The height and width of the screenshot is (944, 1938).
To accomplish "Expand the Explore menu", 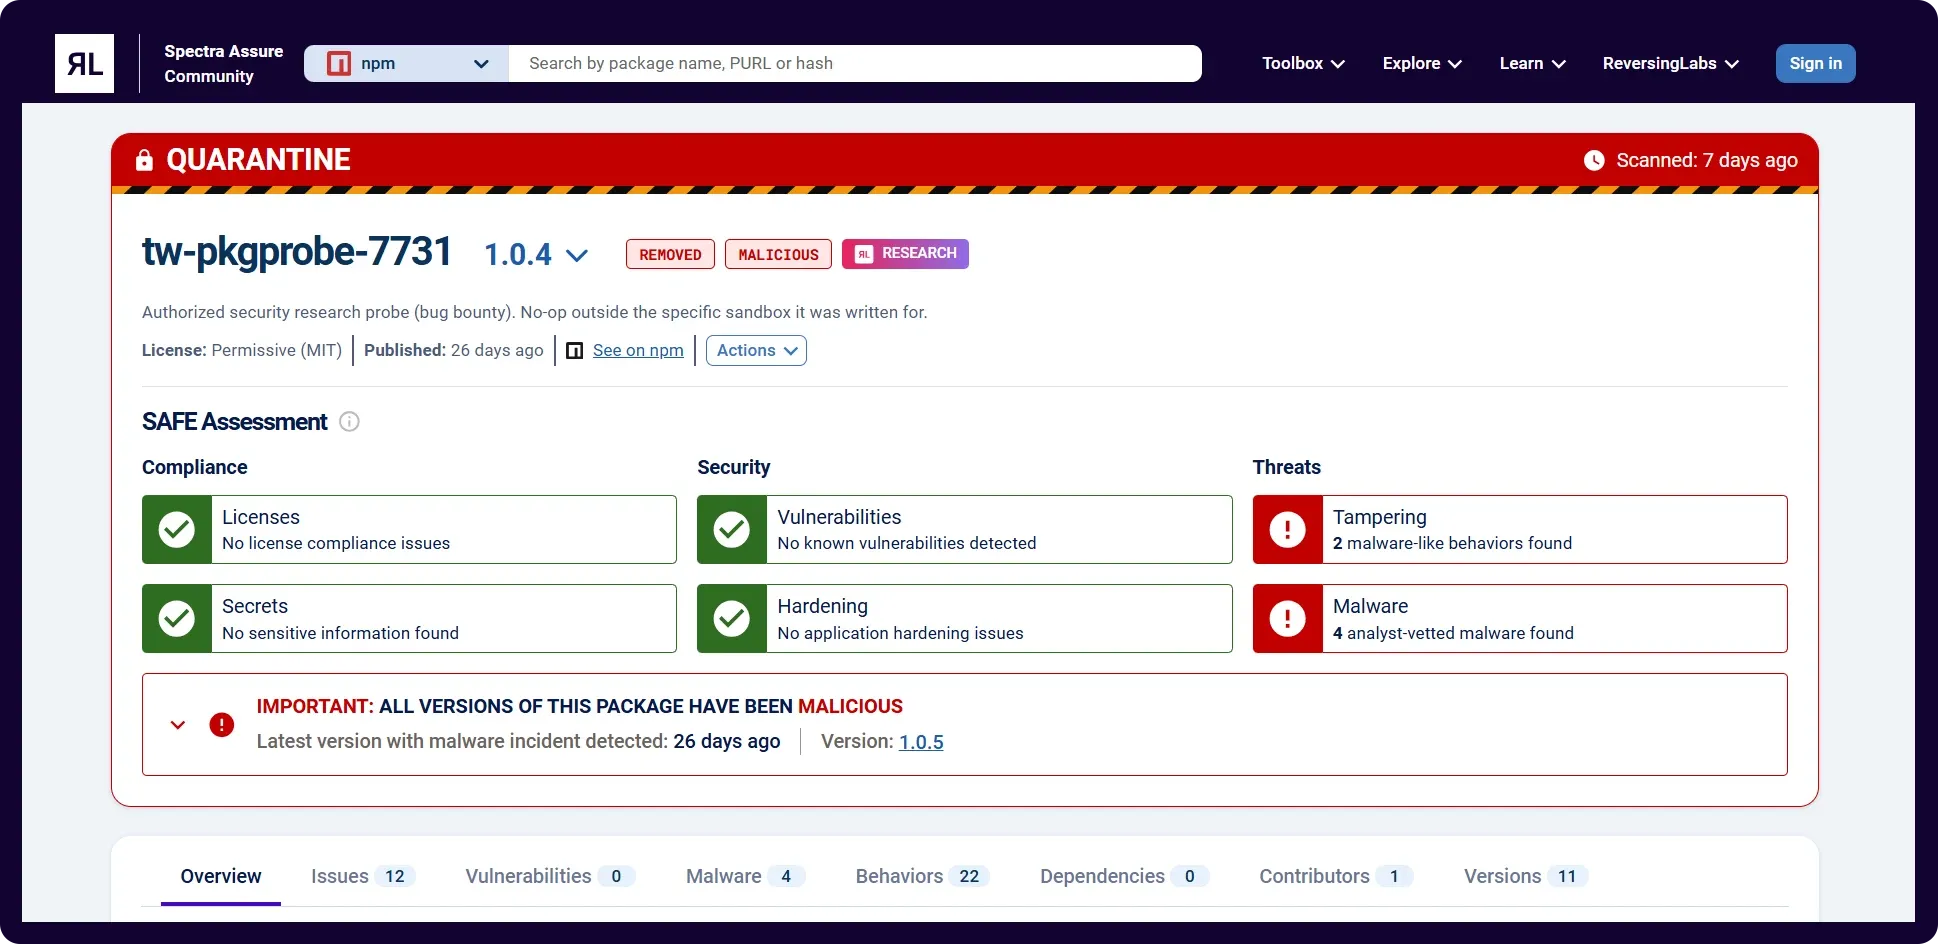I will point(1422,63).
